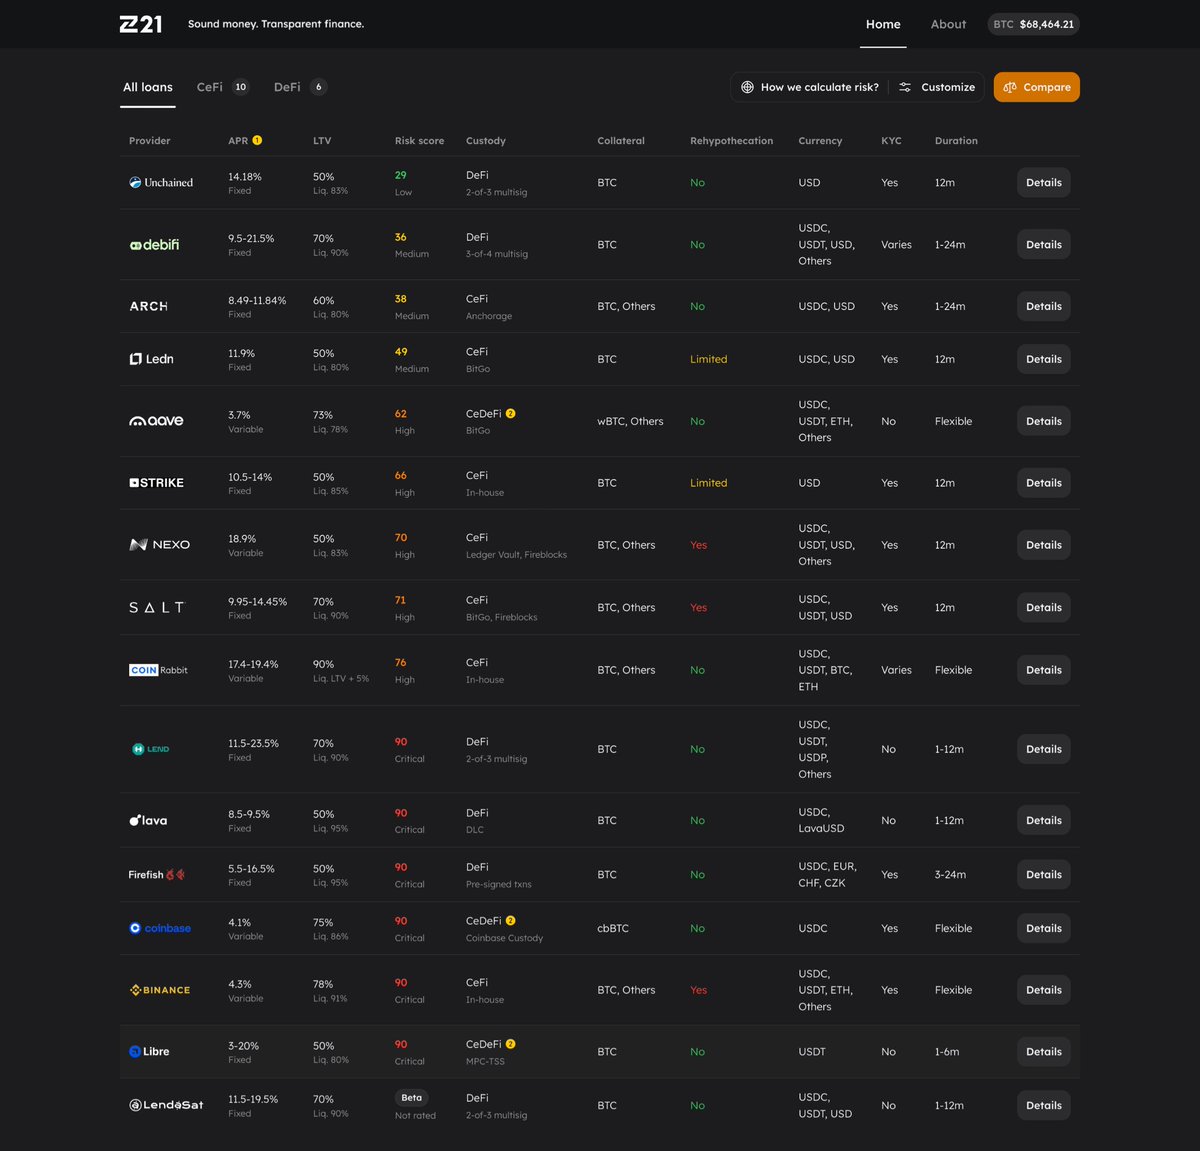Open the Unchained provider logo
Image resolution: width=1200 pixels, height=1151 pixels.
click(x=161, y=182)
